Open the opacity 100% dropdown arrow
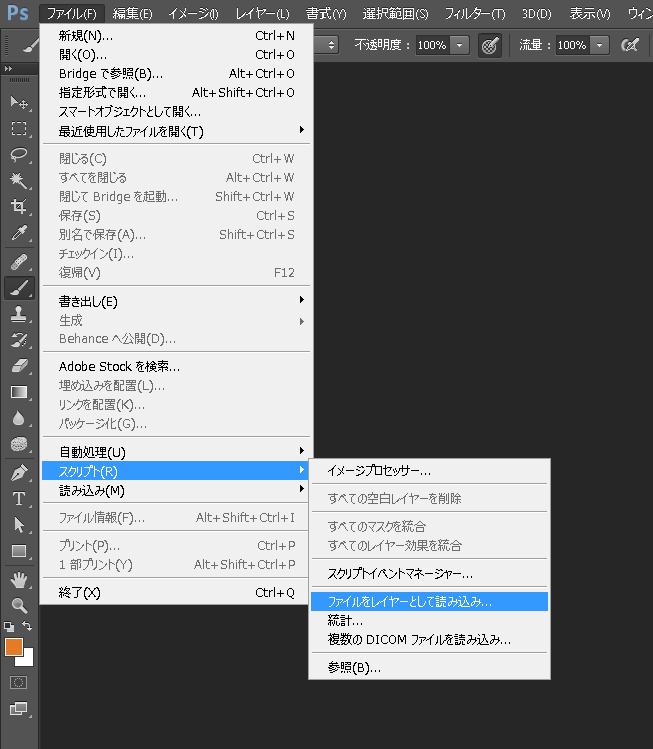653x749 pixels. 460,45
